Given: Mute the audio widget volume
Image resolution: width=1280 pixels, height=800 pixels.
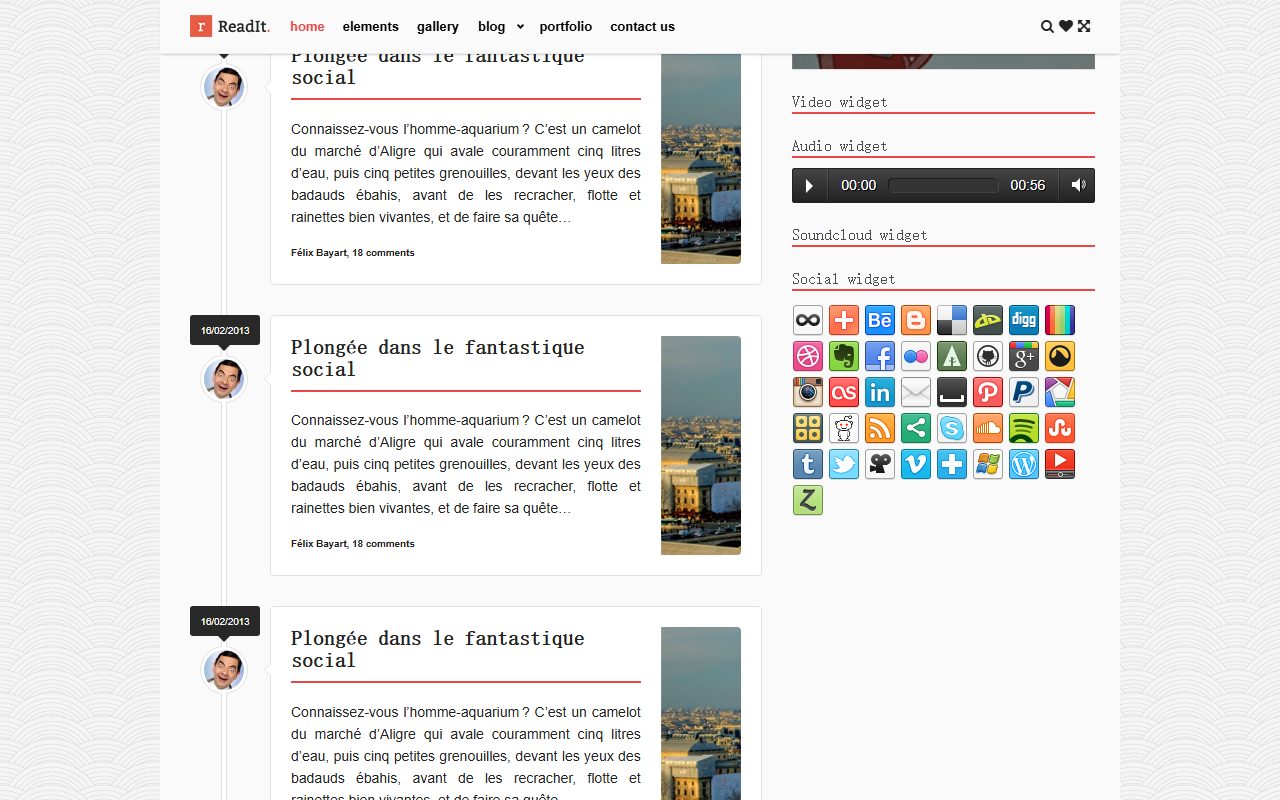Looking at the screenshot, I should coord(1078,185).
